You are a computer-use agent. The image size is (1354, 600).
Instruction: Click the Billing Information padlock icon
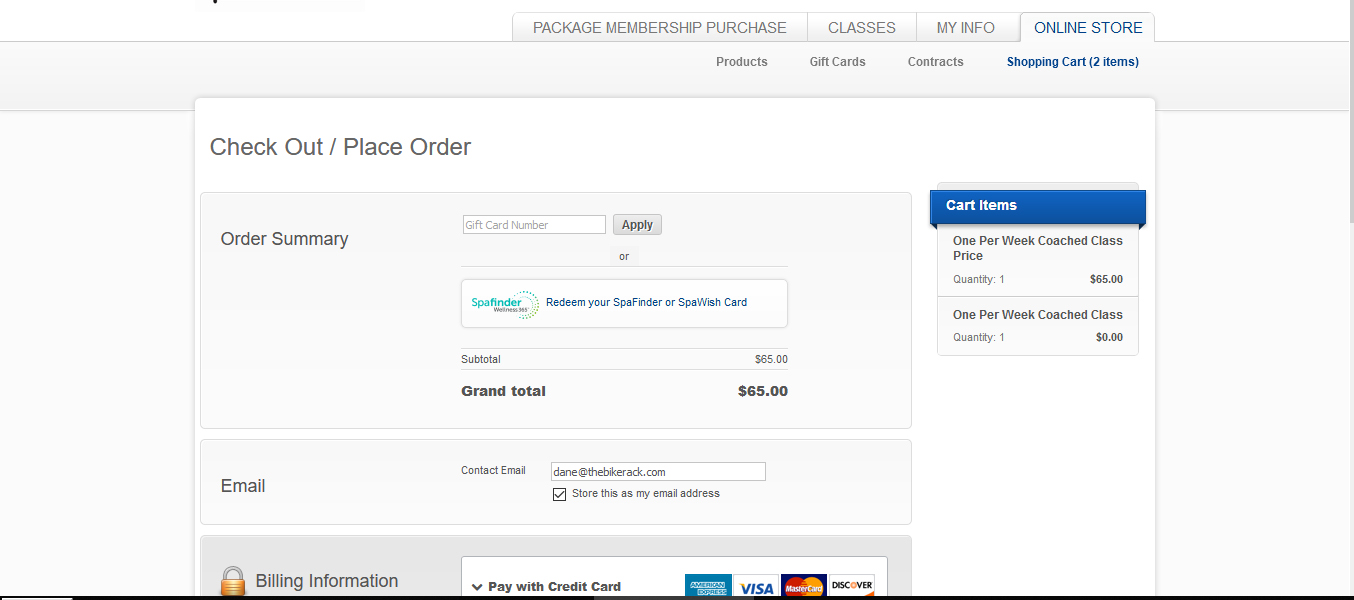pos(233,581)
